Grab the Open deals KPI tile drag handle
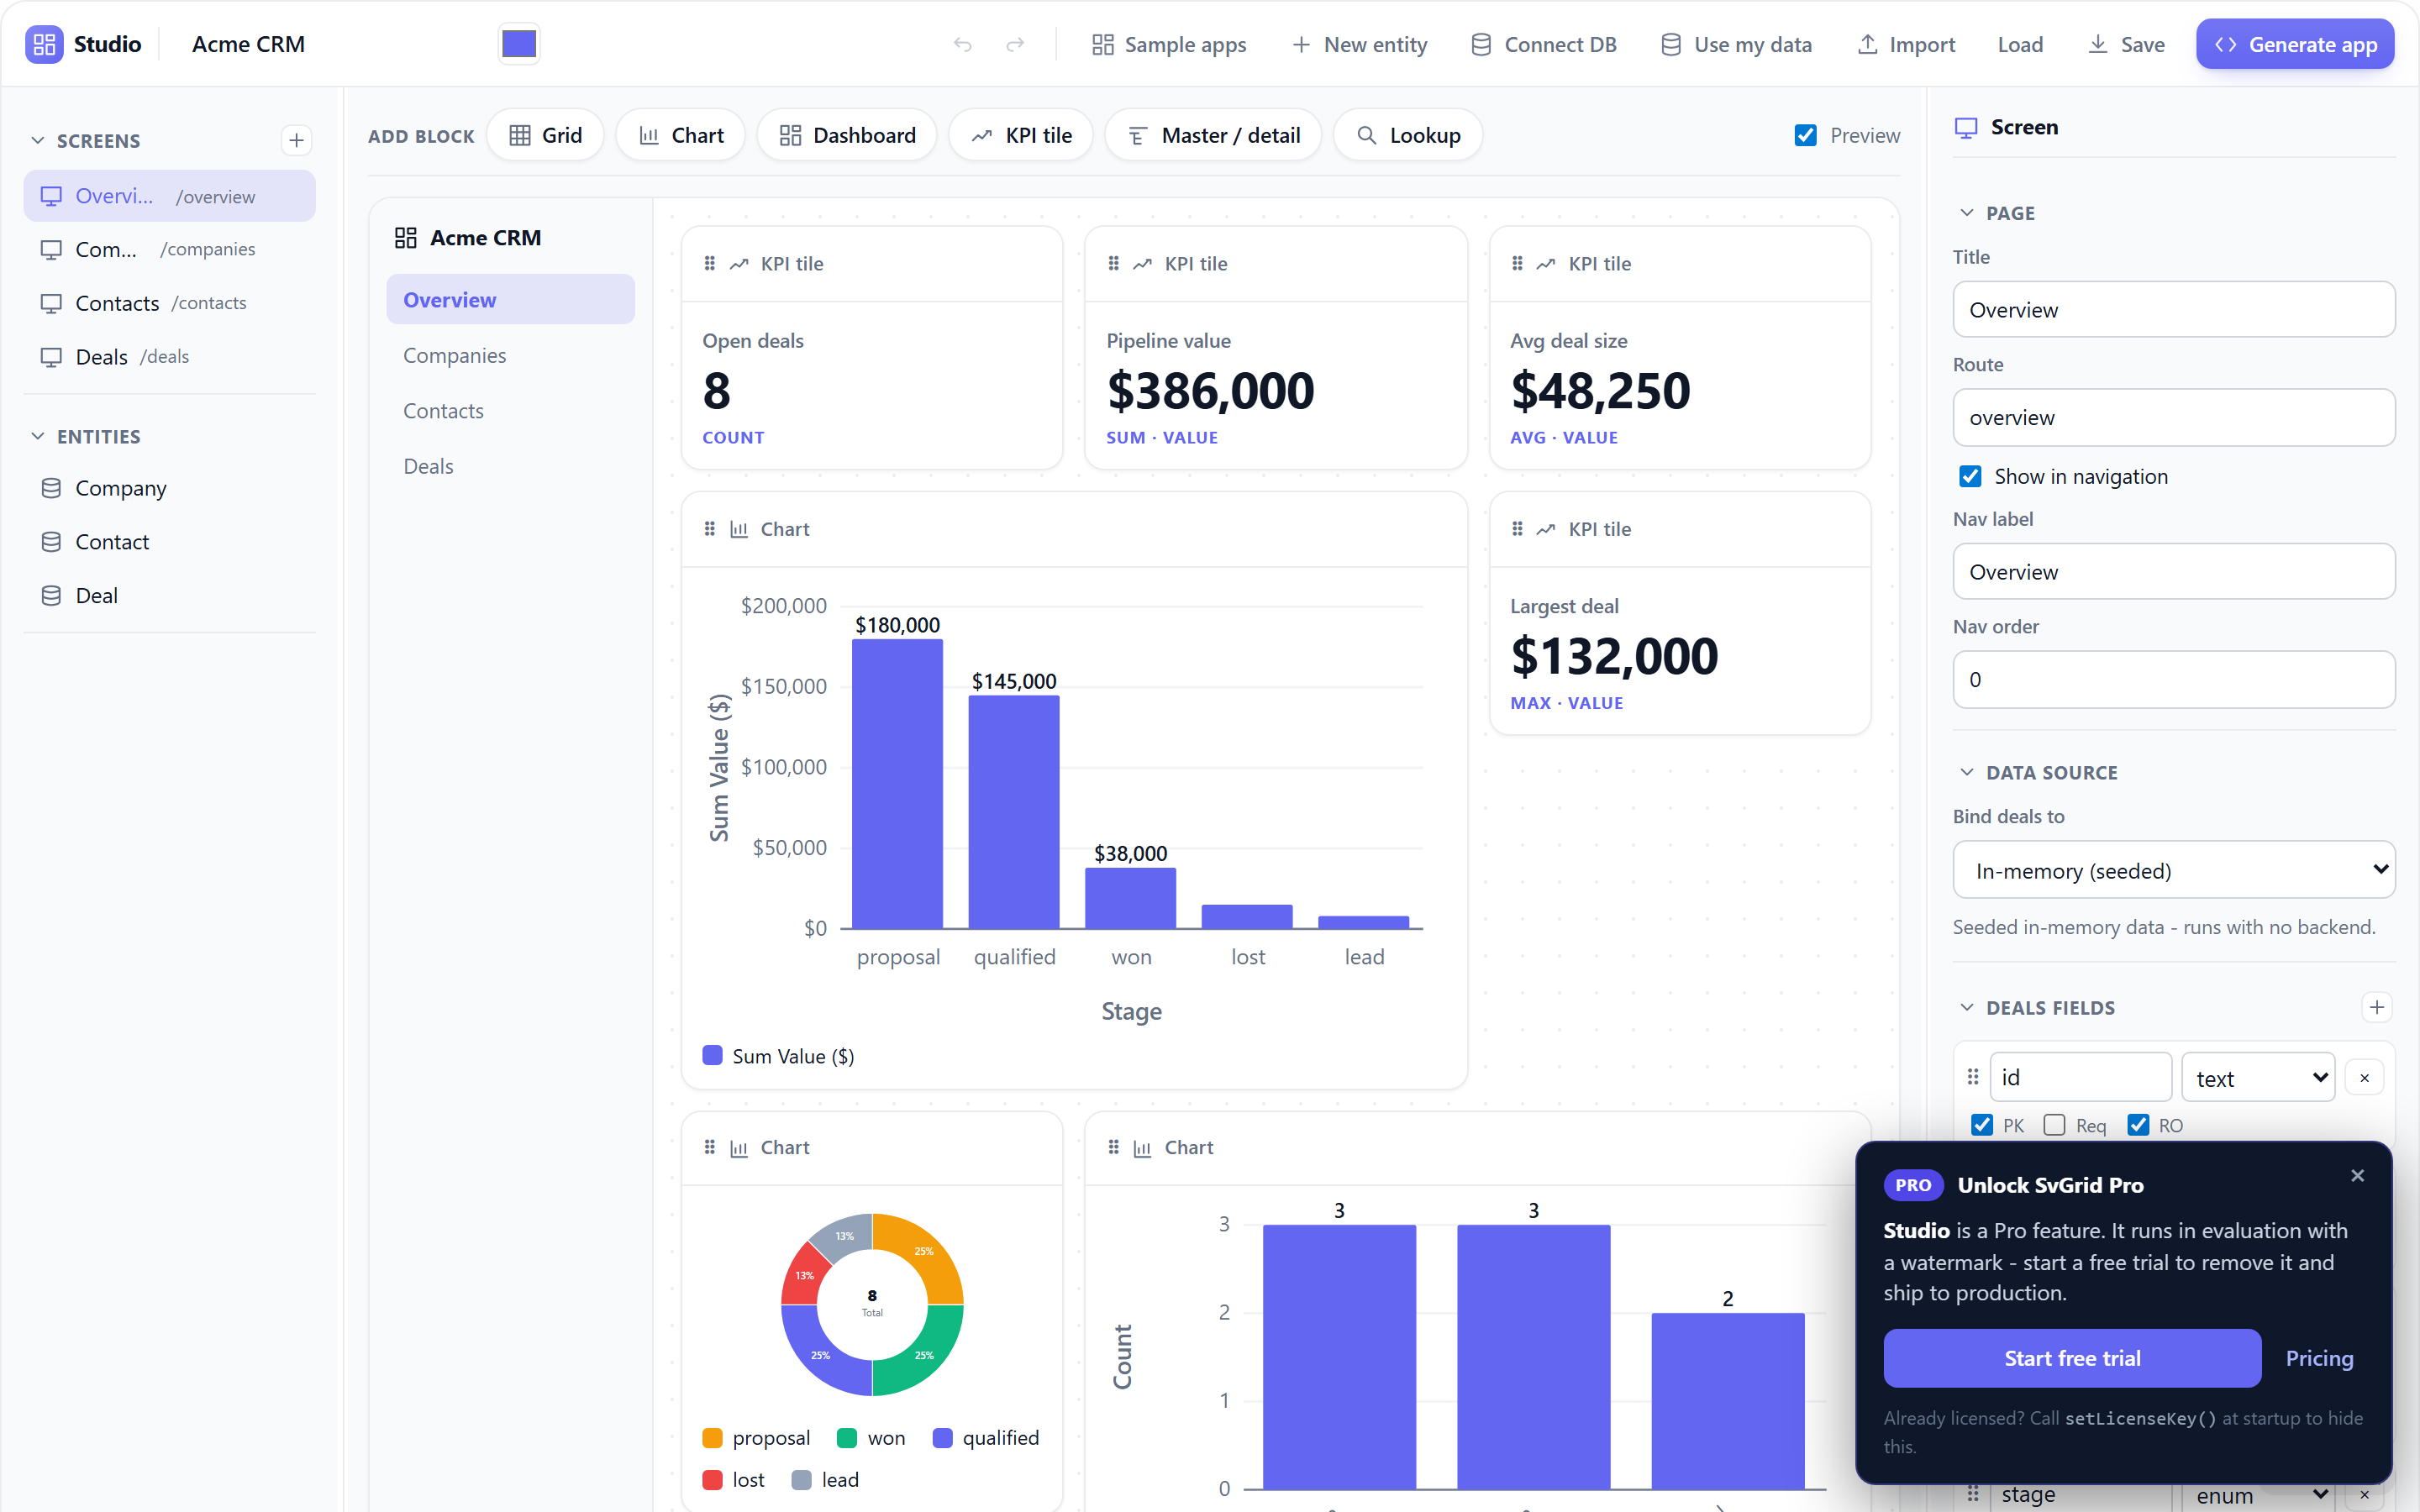Screen dimensions: 2420x1512 coord(709,263)
